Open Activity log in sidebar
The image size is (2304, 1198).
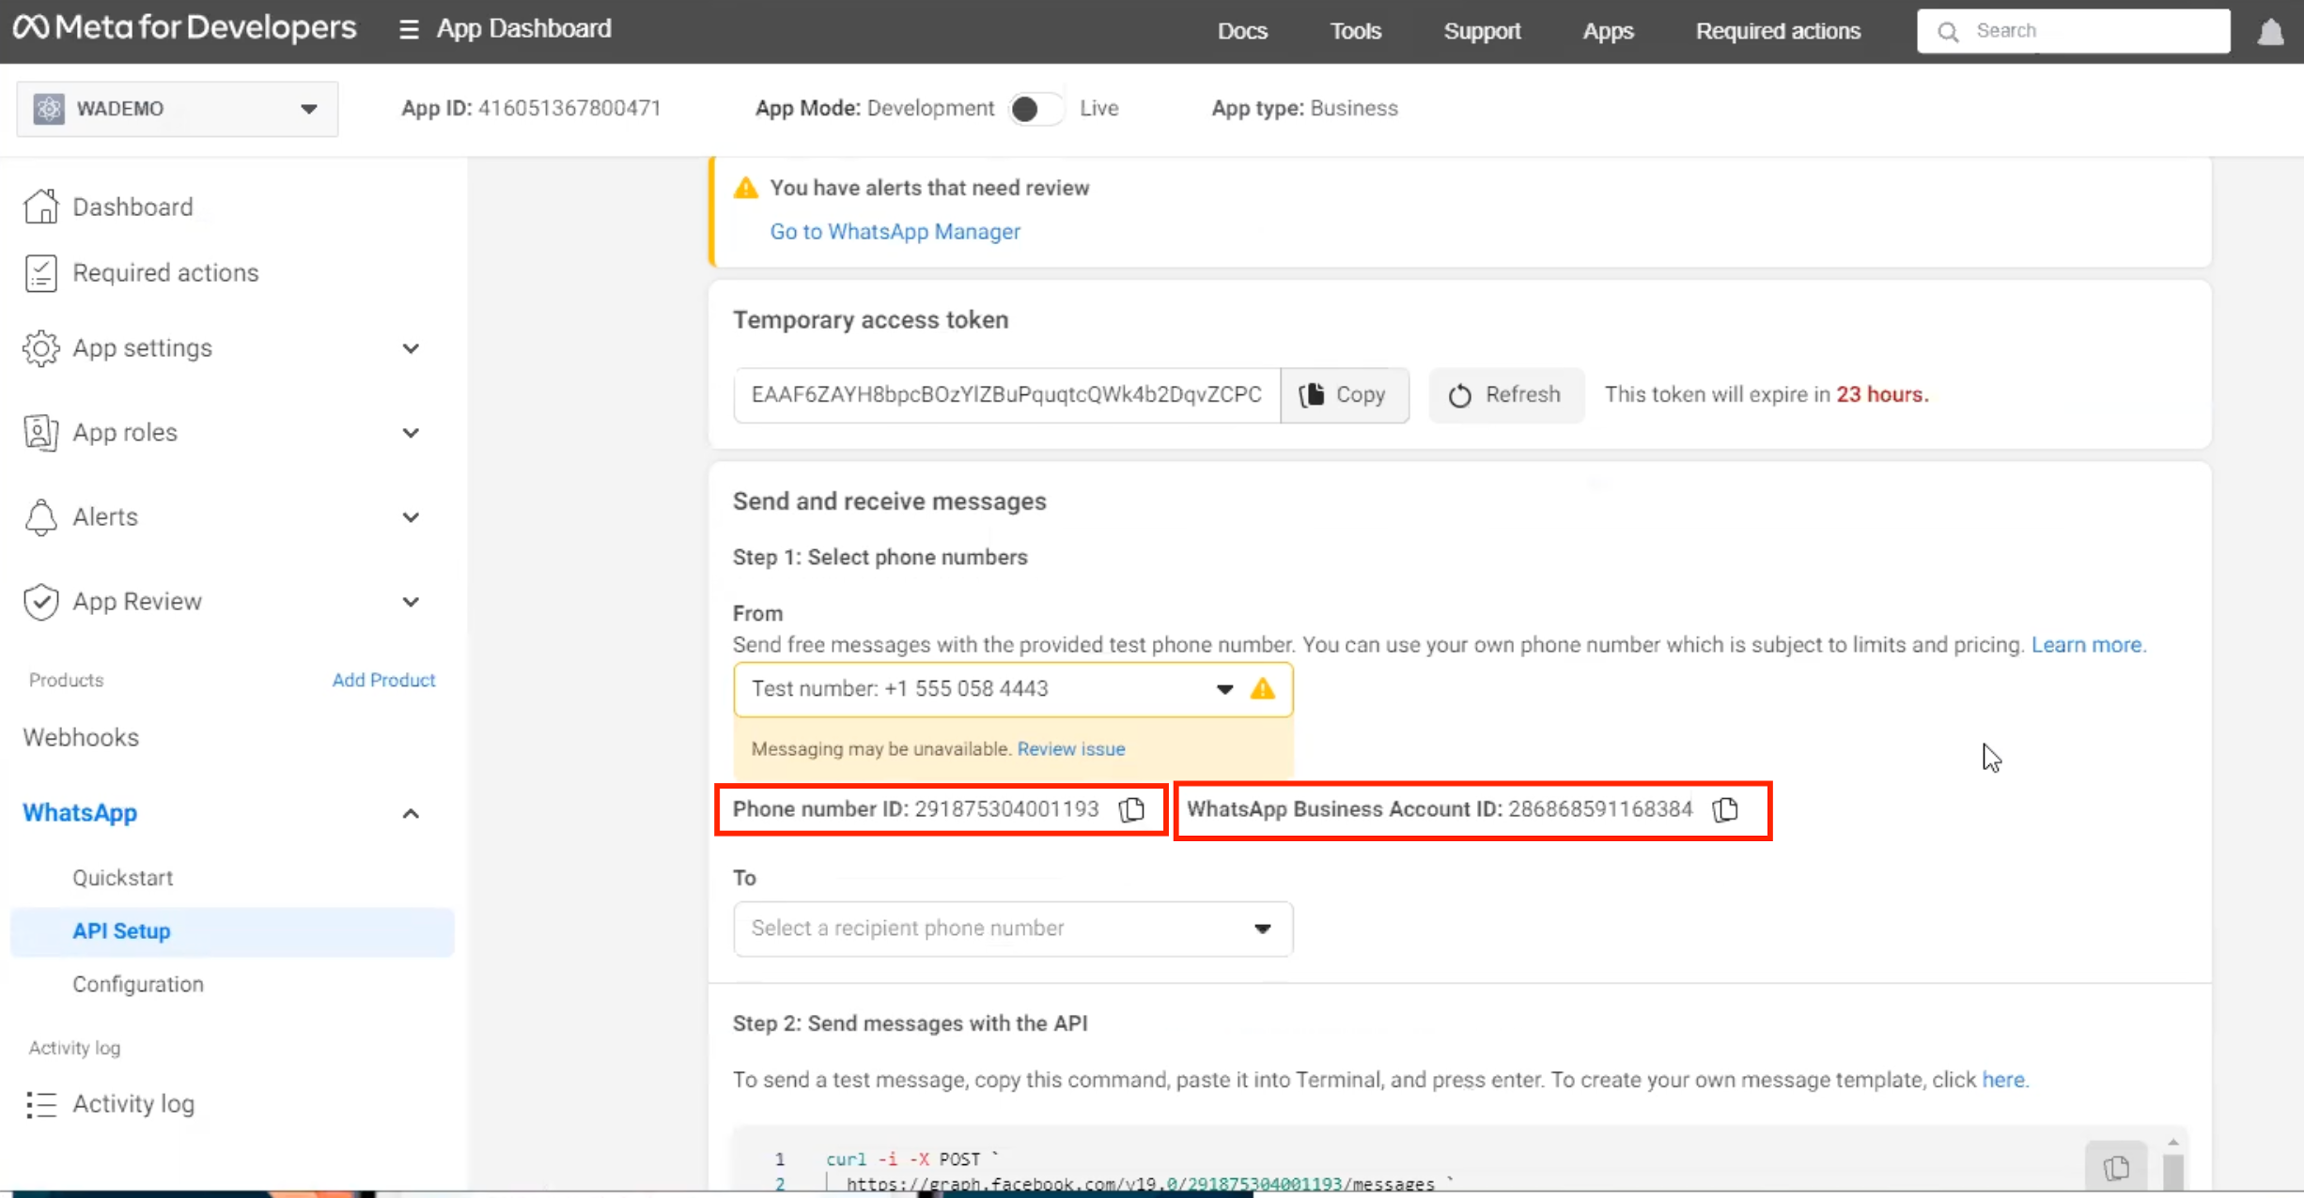(x=133, y=1104)
